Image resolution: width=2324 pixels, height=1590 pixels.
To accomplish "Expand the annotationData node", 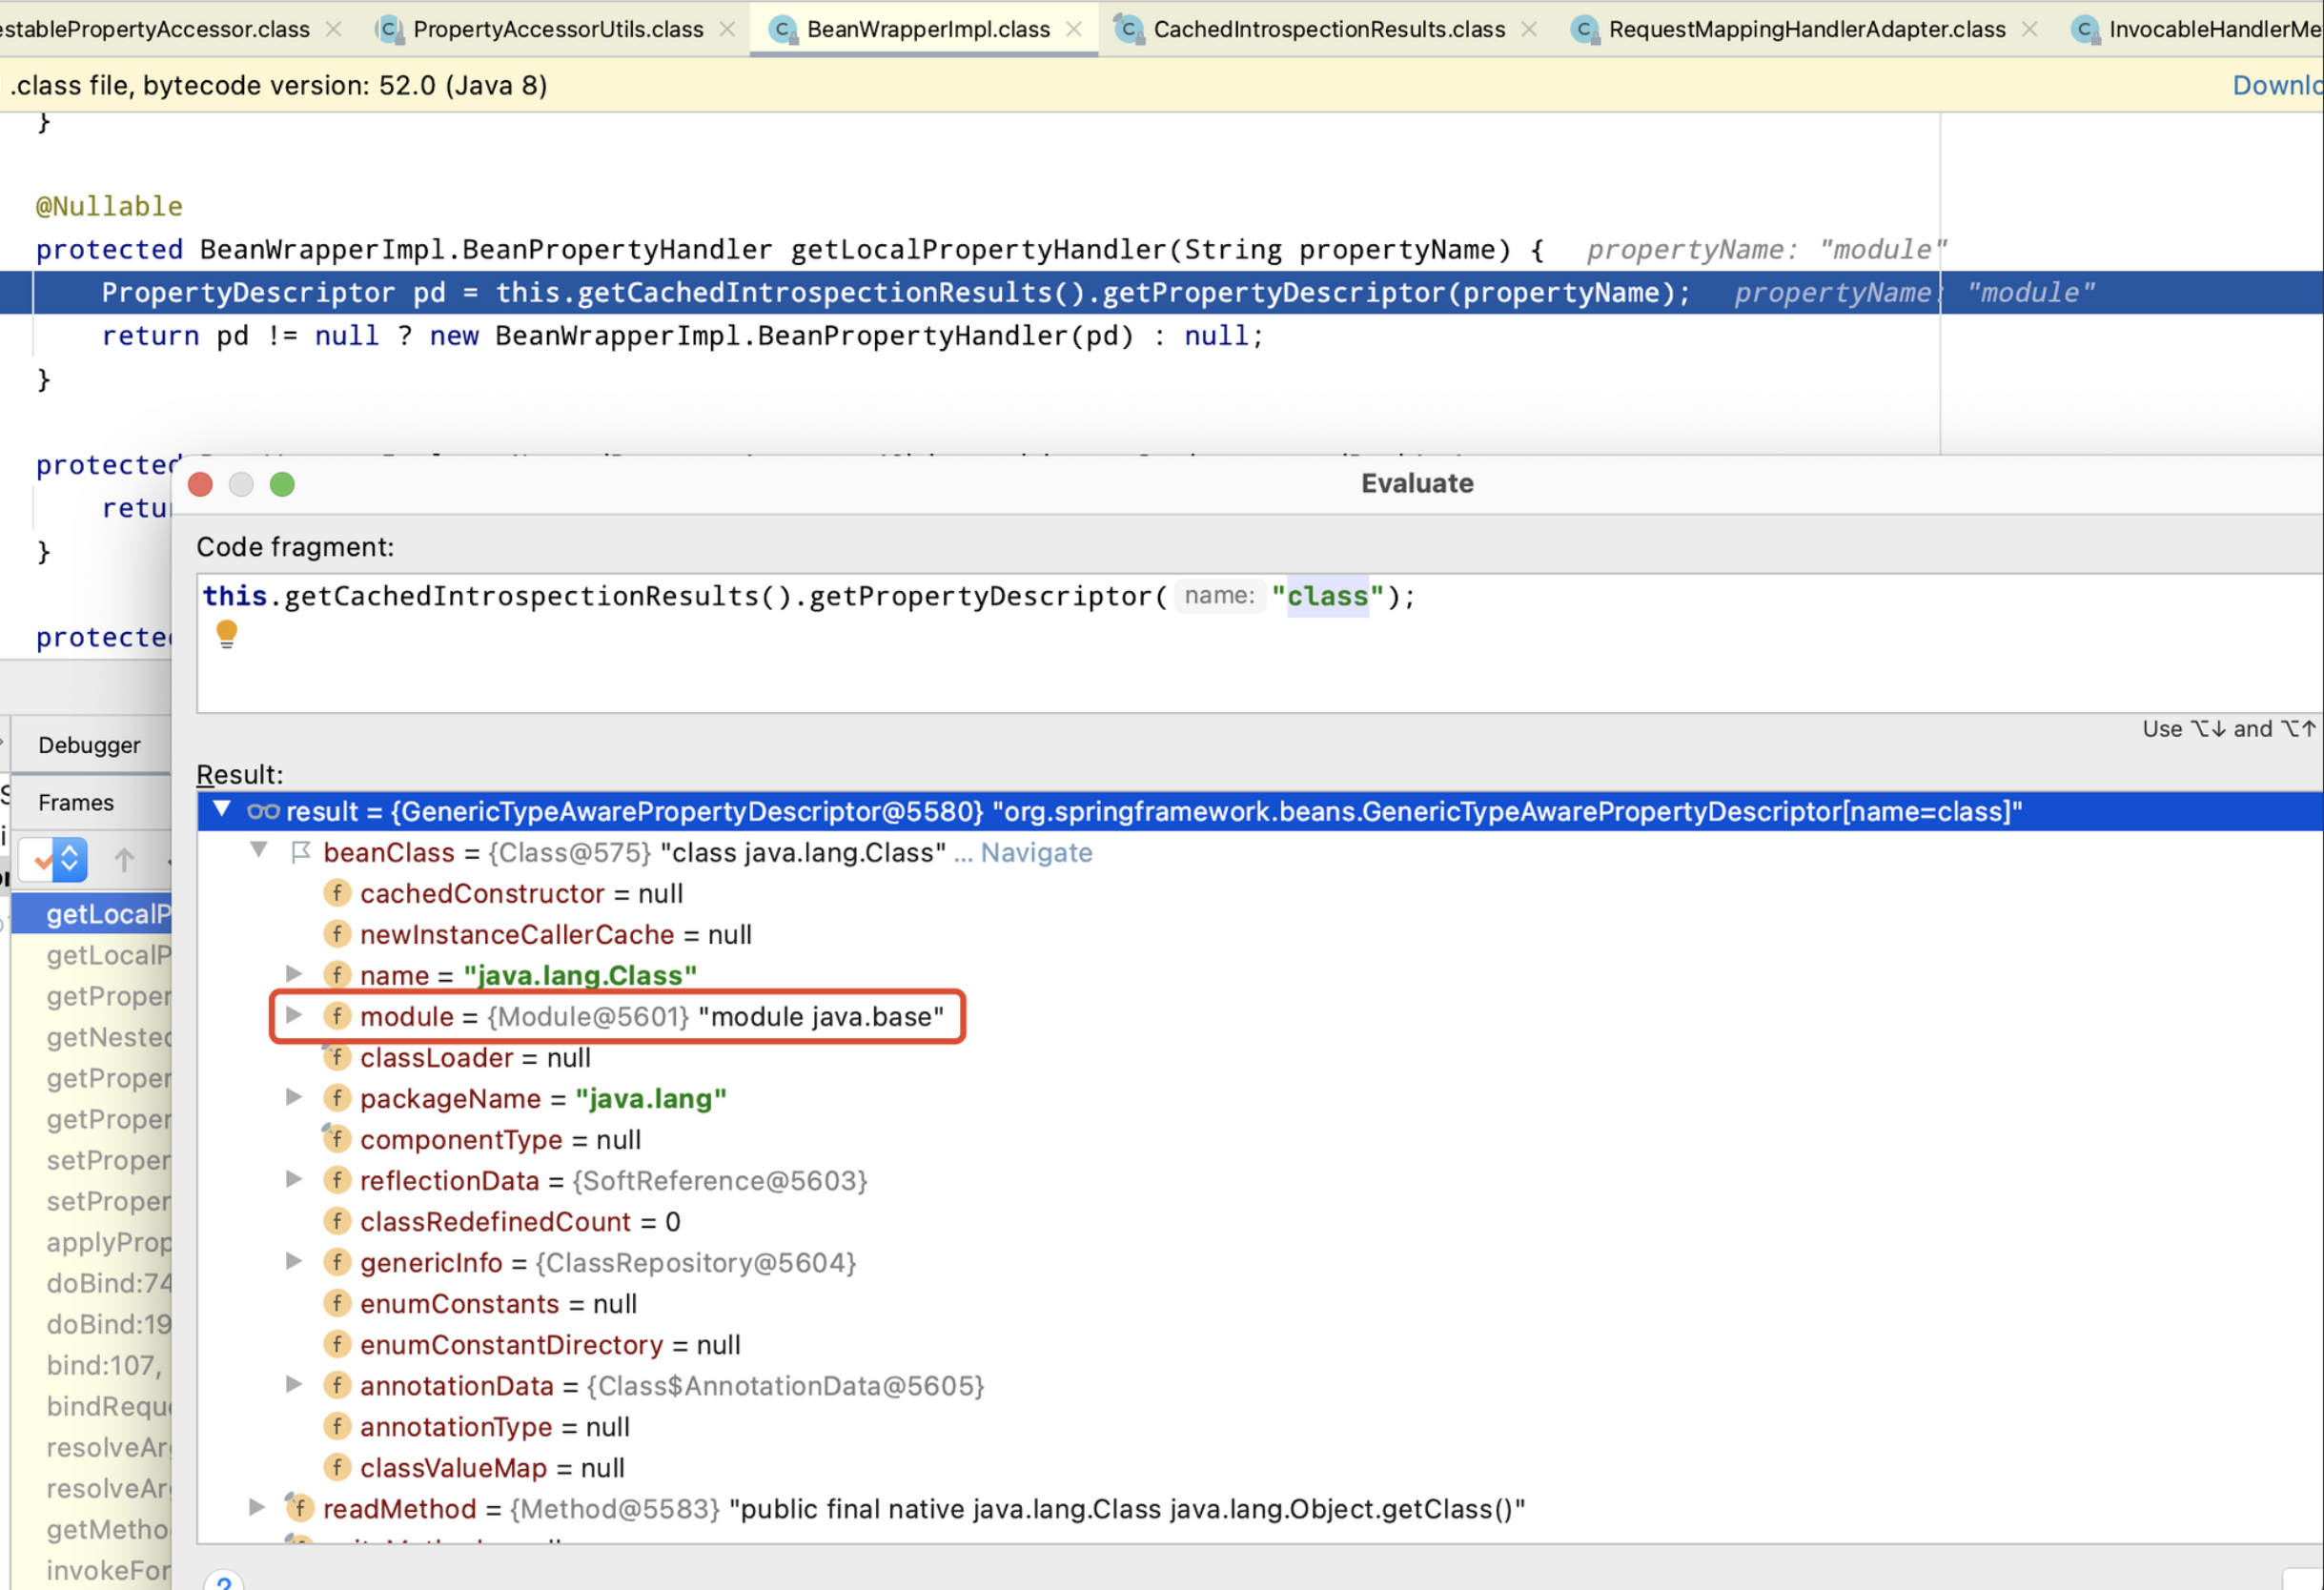I will [294, 1384].
